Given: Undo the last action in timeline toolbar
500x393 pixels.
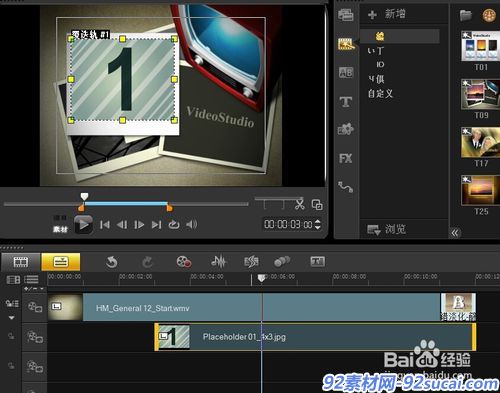Looking at the screenshot, I should [111, 262].
